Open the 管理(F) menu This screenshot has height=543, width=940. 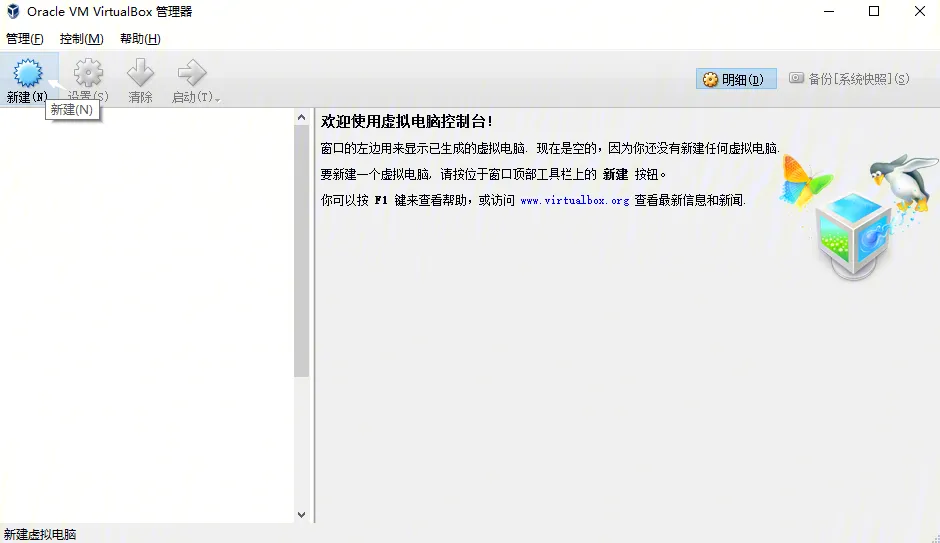(25, 39)
